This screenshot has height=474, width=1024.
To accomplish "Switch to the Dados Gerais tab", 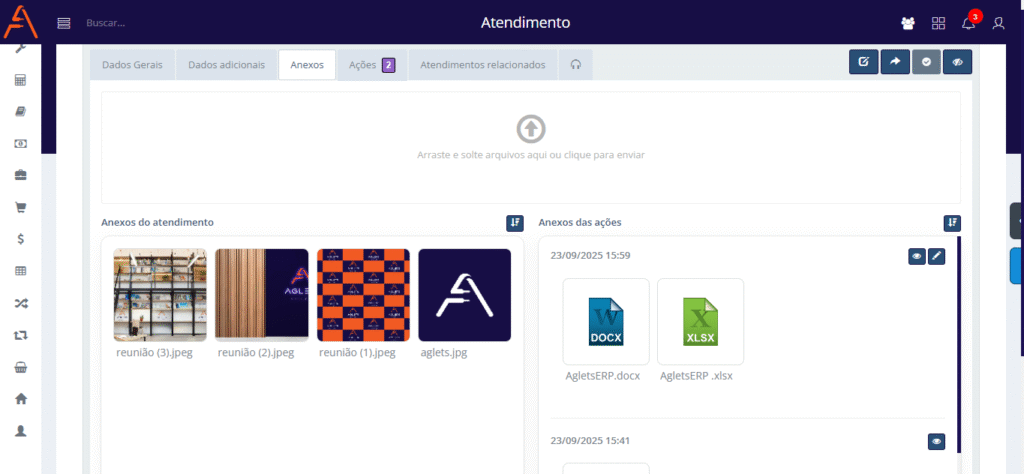I will [133, 65].
